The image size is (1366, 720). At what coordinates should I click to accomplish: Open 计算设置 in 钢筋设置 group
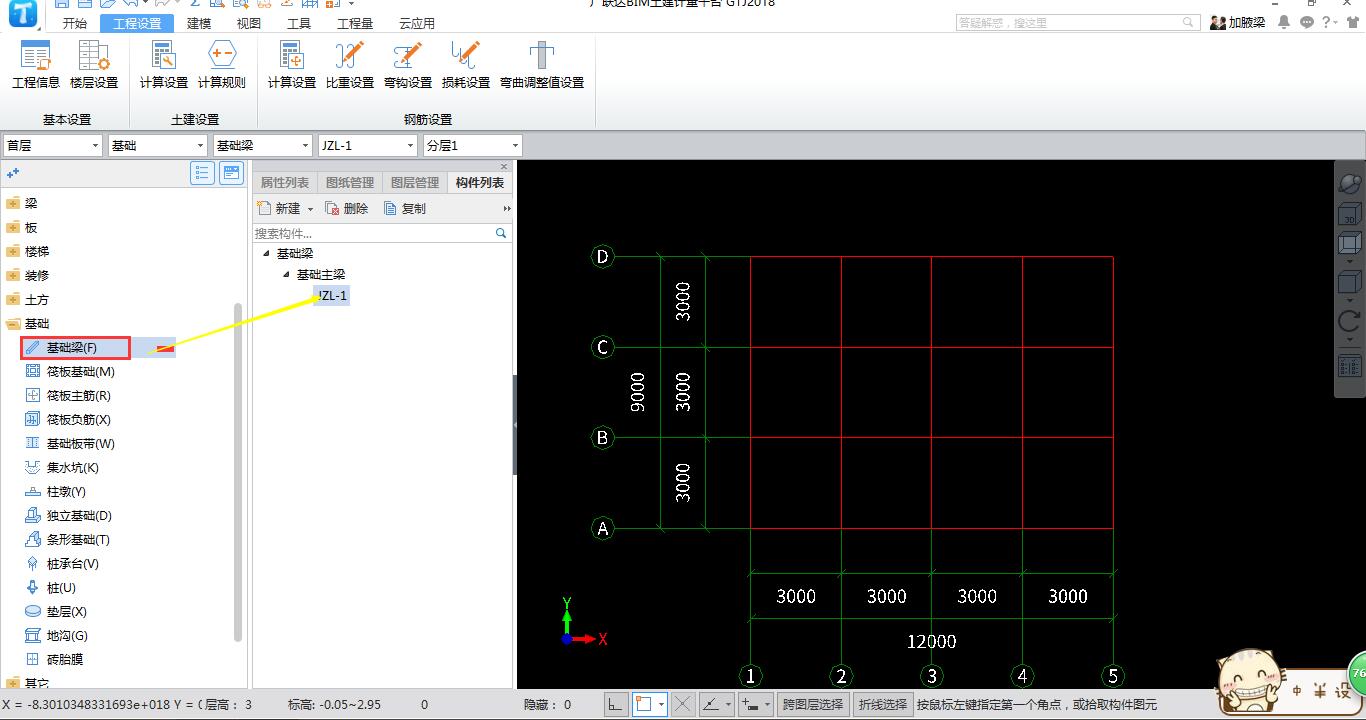tap(292, 65)
